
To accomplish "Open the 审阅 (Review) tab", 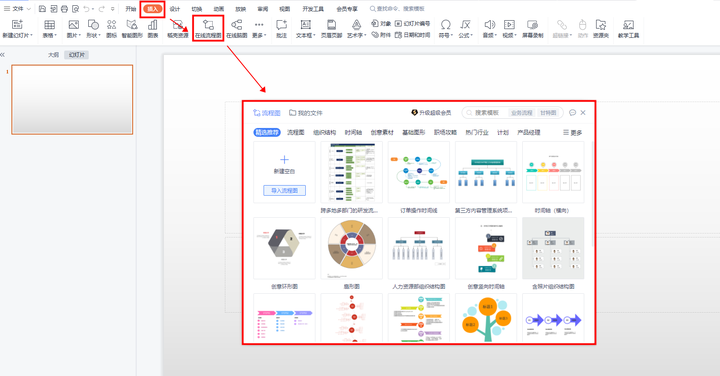I will [x=263, y=9].
